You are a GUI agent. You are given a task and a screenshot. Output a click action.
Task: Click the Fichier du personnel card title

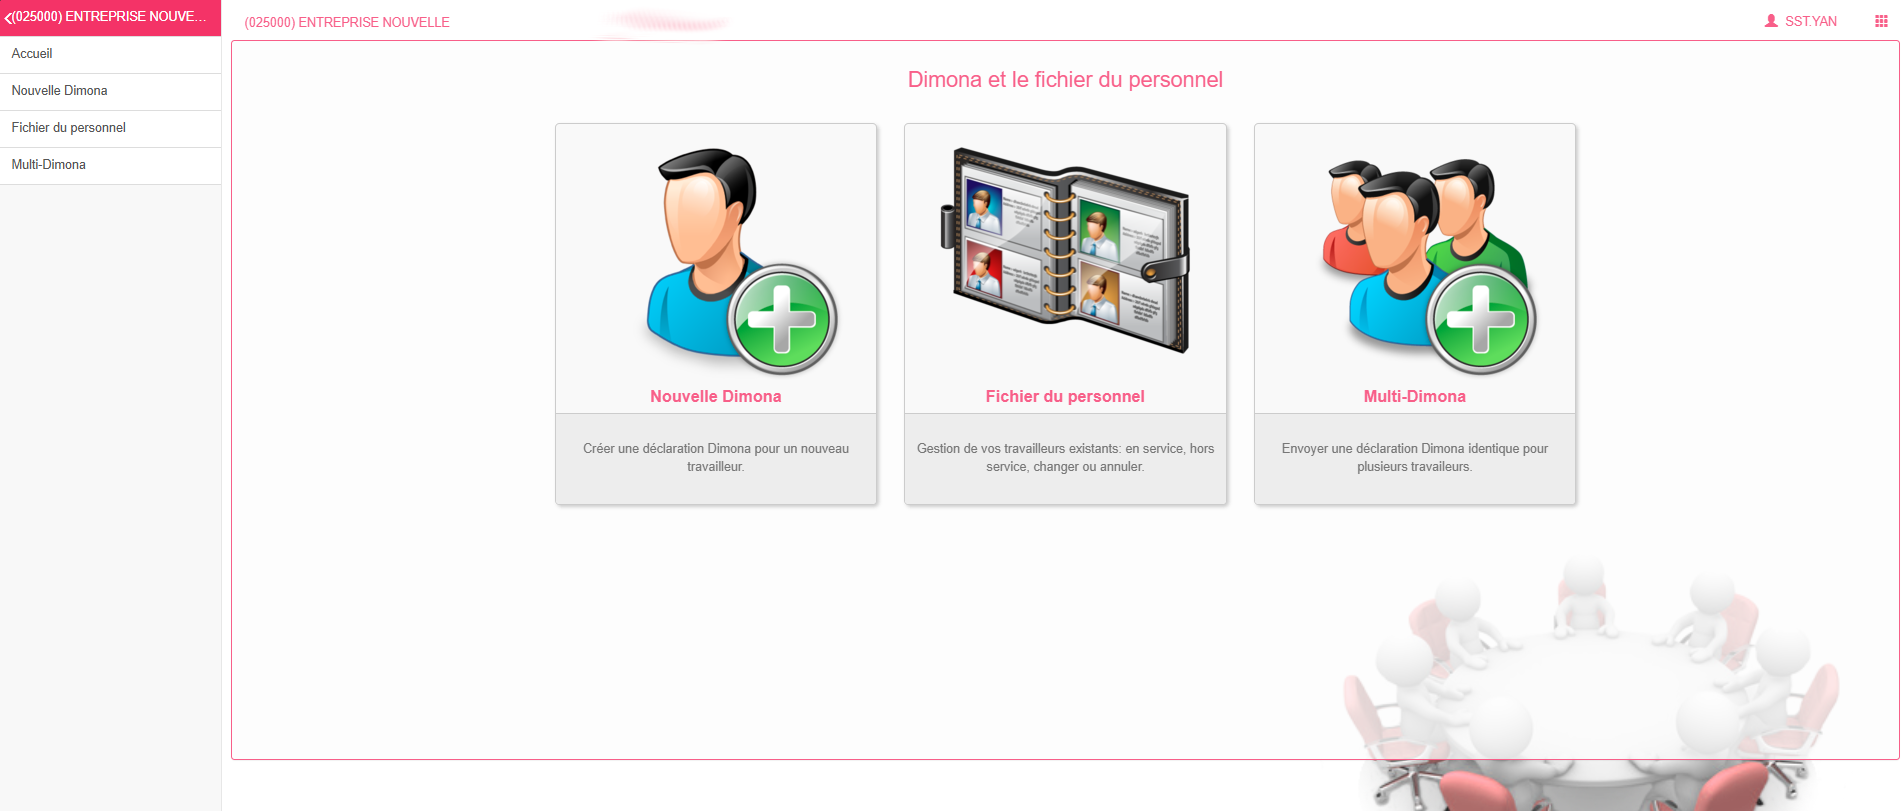(1065, 396)
